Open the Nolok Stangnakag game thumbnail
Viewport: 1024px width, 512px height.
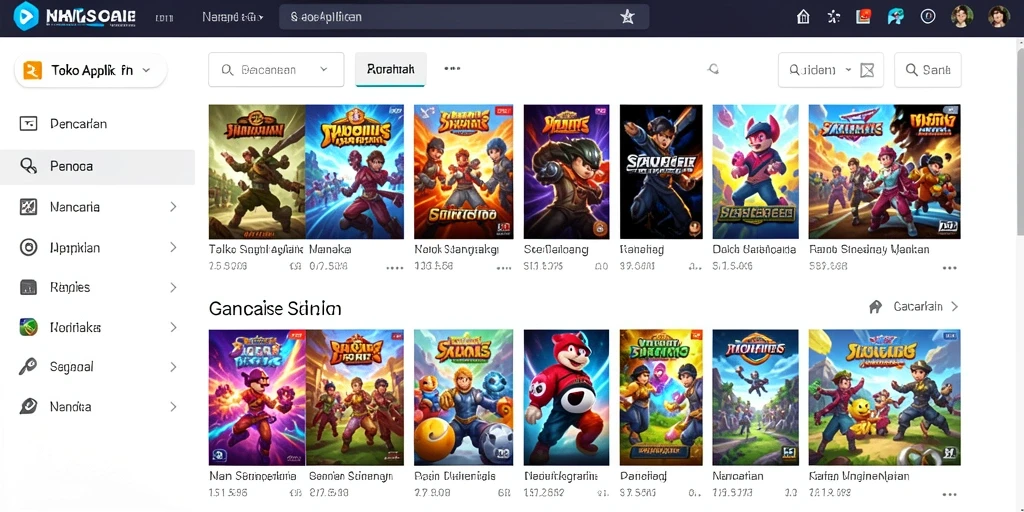pyautogui.click(x=463, y=172)
